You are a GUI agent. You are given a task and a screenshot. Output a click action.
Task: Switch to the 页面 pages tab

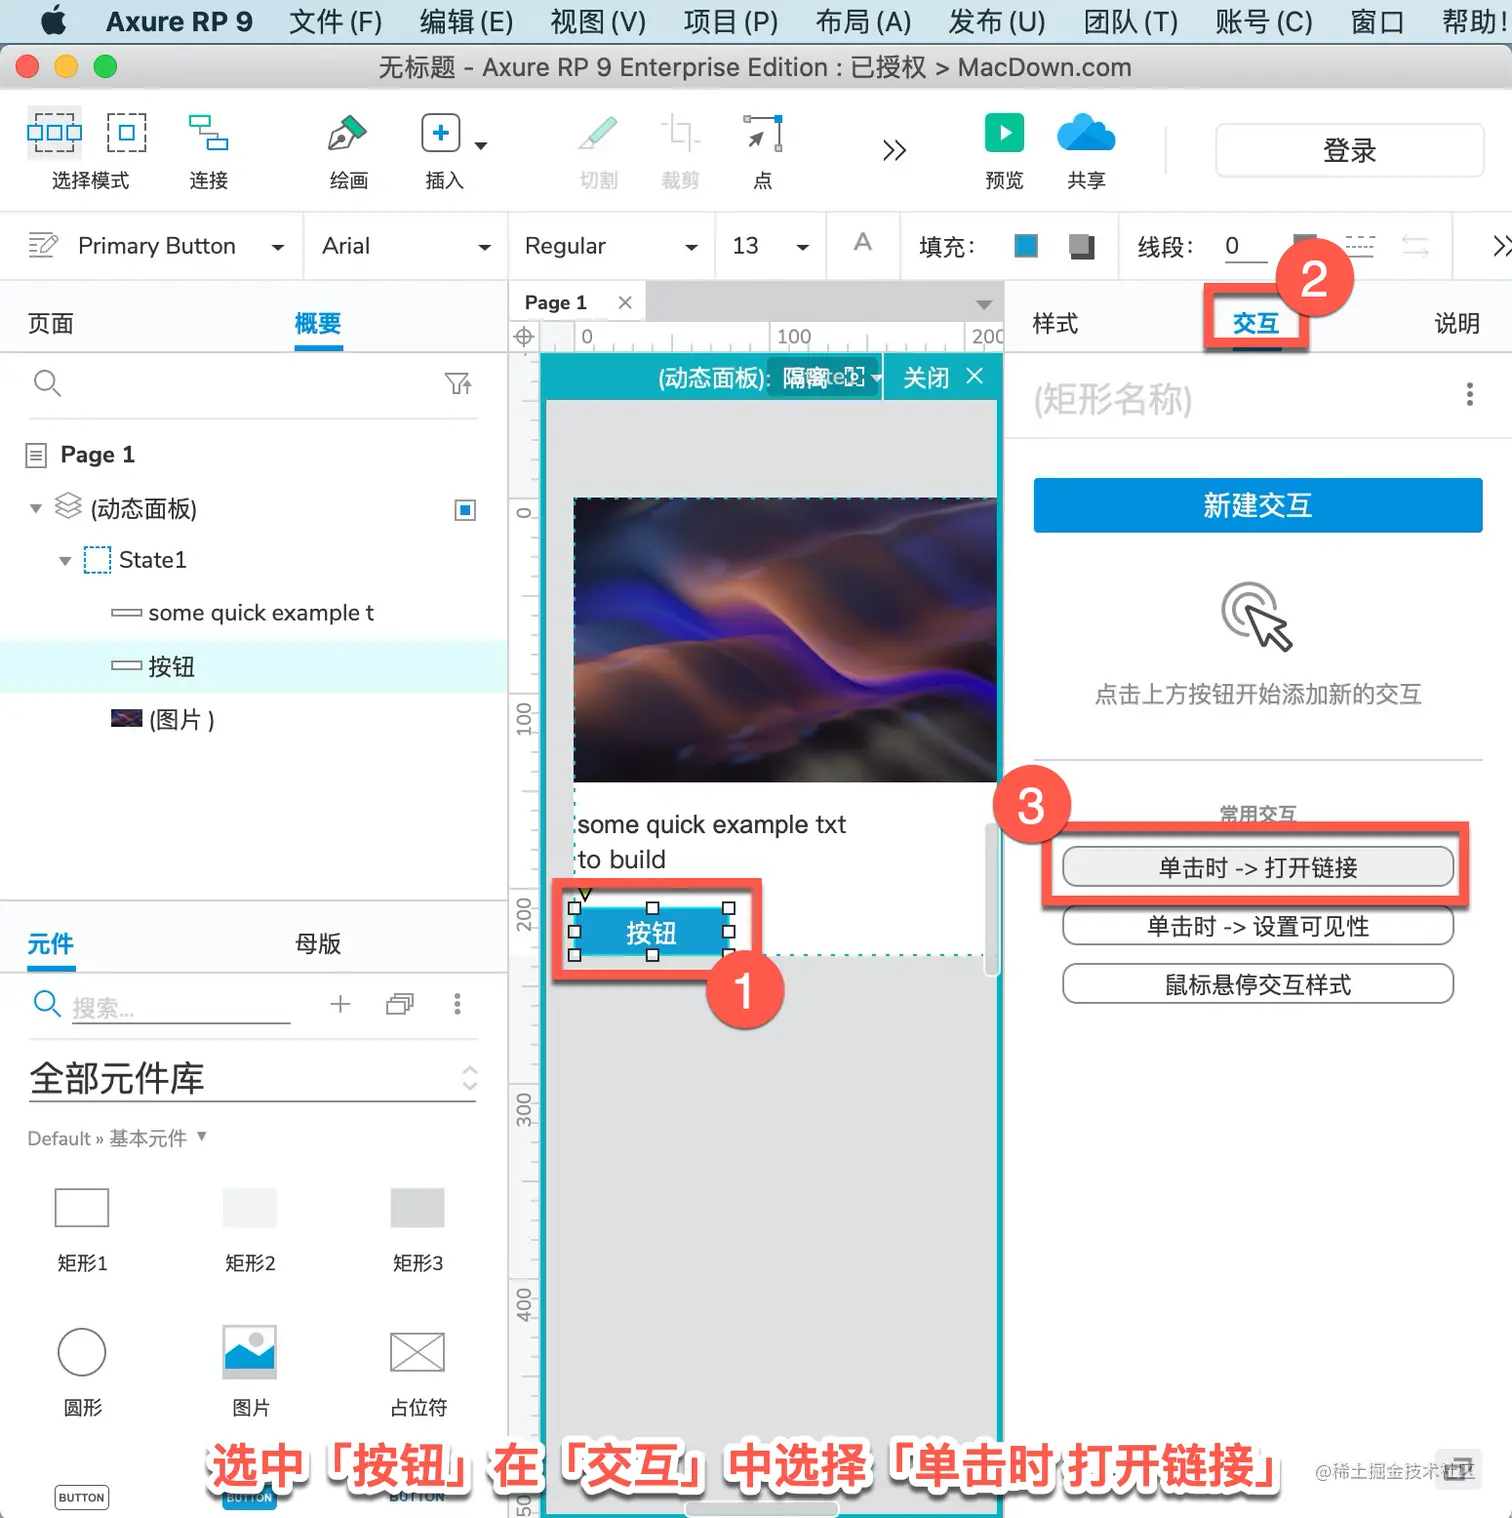click(51, 323)
